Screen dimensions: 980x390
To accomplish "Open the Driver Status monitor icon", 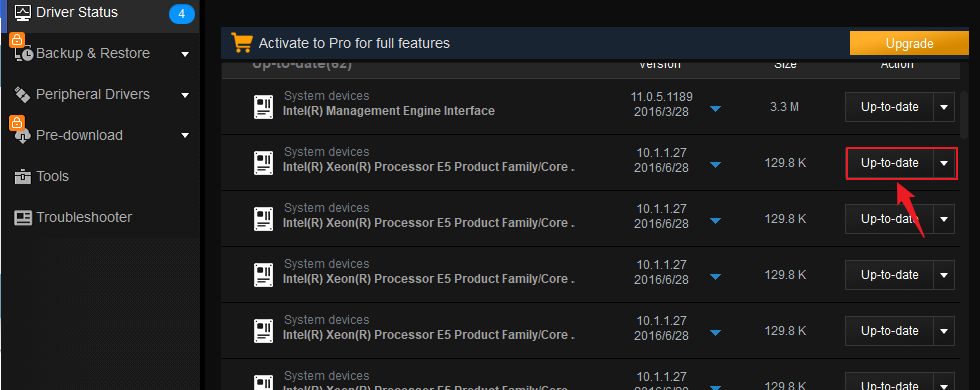I will 23,12.
